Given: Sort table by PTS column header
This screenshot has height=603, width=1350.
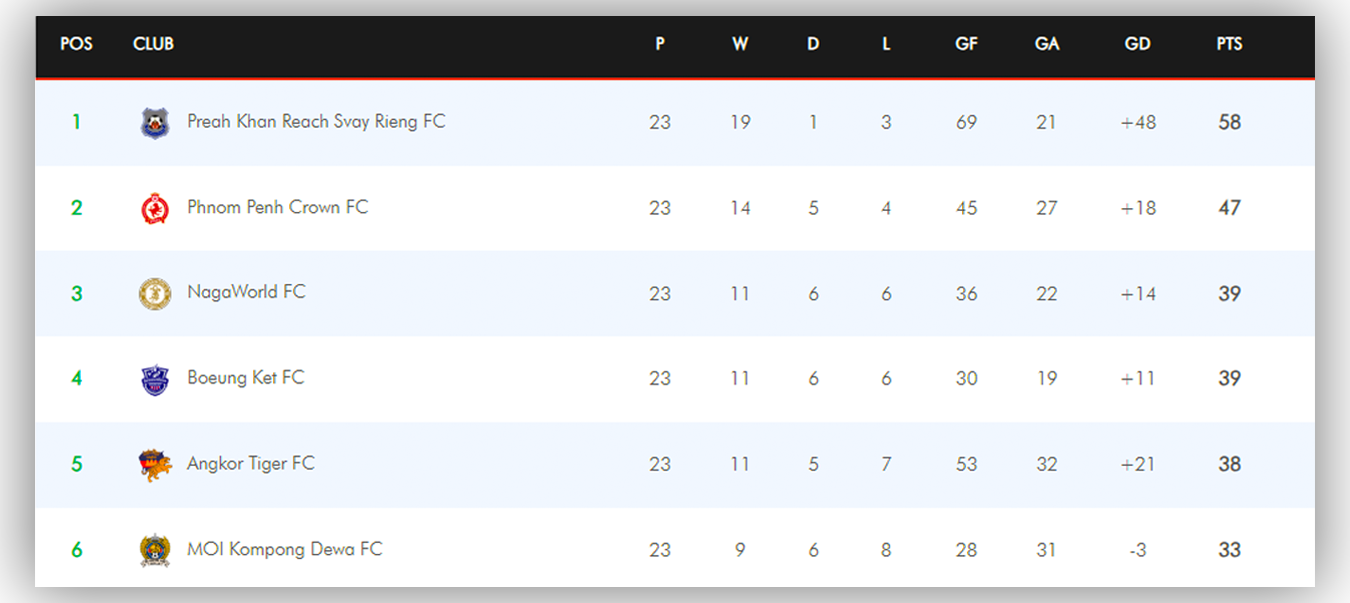Looking at the screenshot, I should click(1229, 44).
